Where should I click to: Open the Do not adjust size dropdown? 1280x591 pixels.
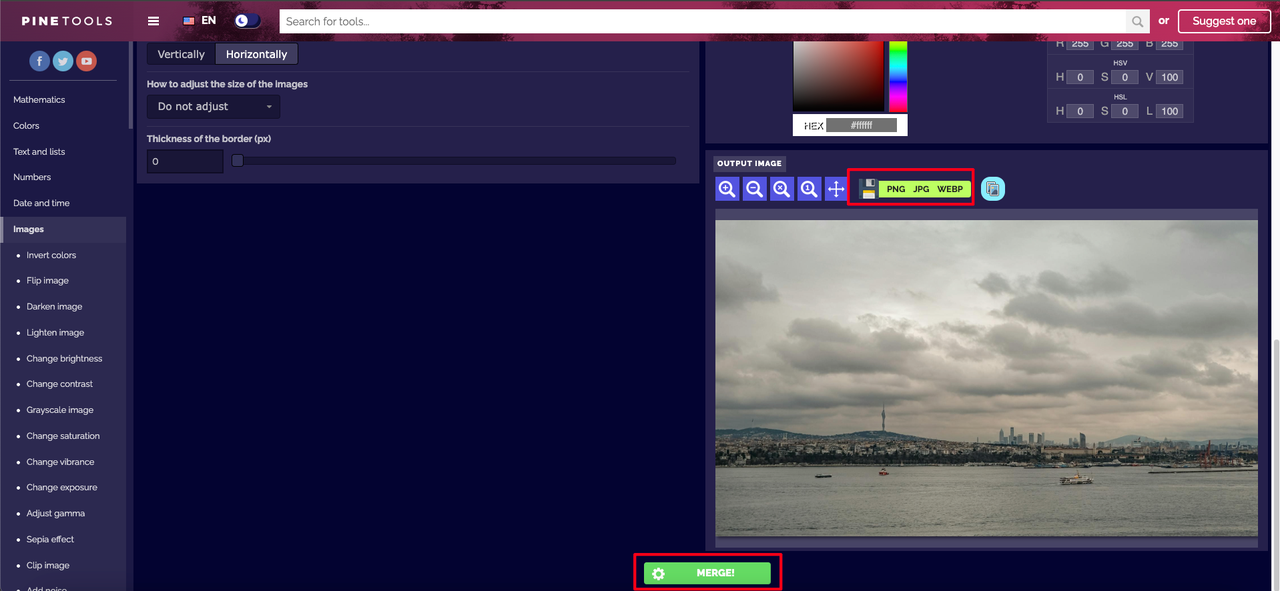click(x=213, y=106)
